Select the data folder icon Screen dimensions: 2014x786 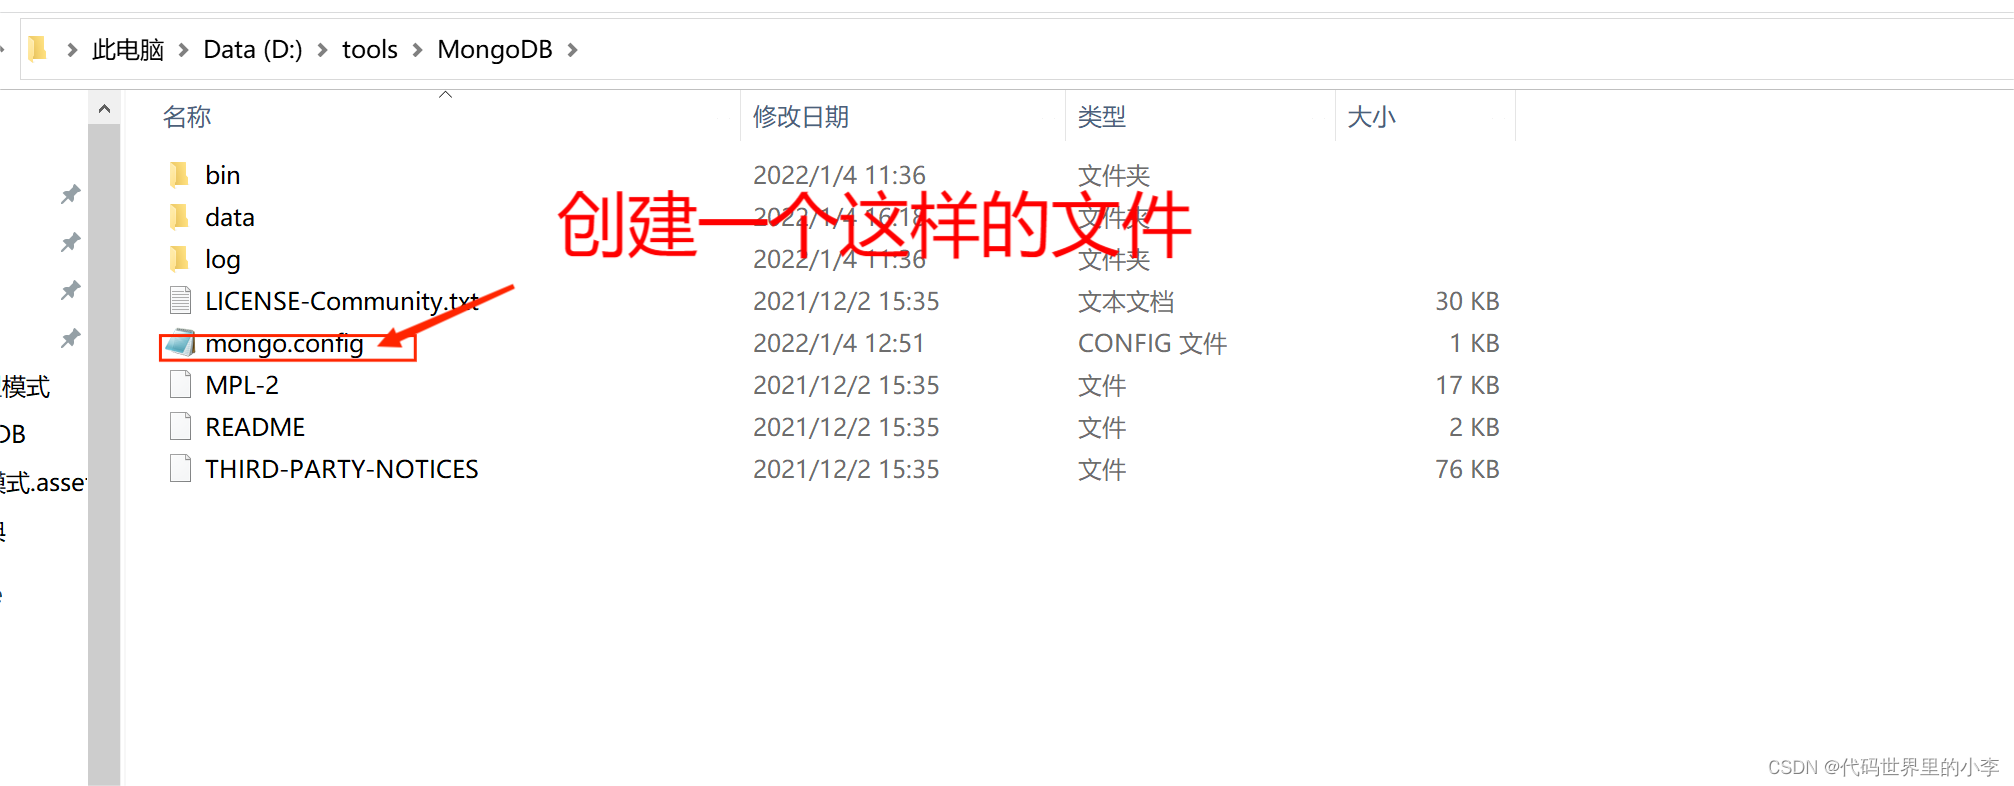(180, 217)
